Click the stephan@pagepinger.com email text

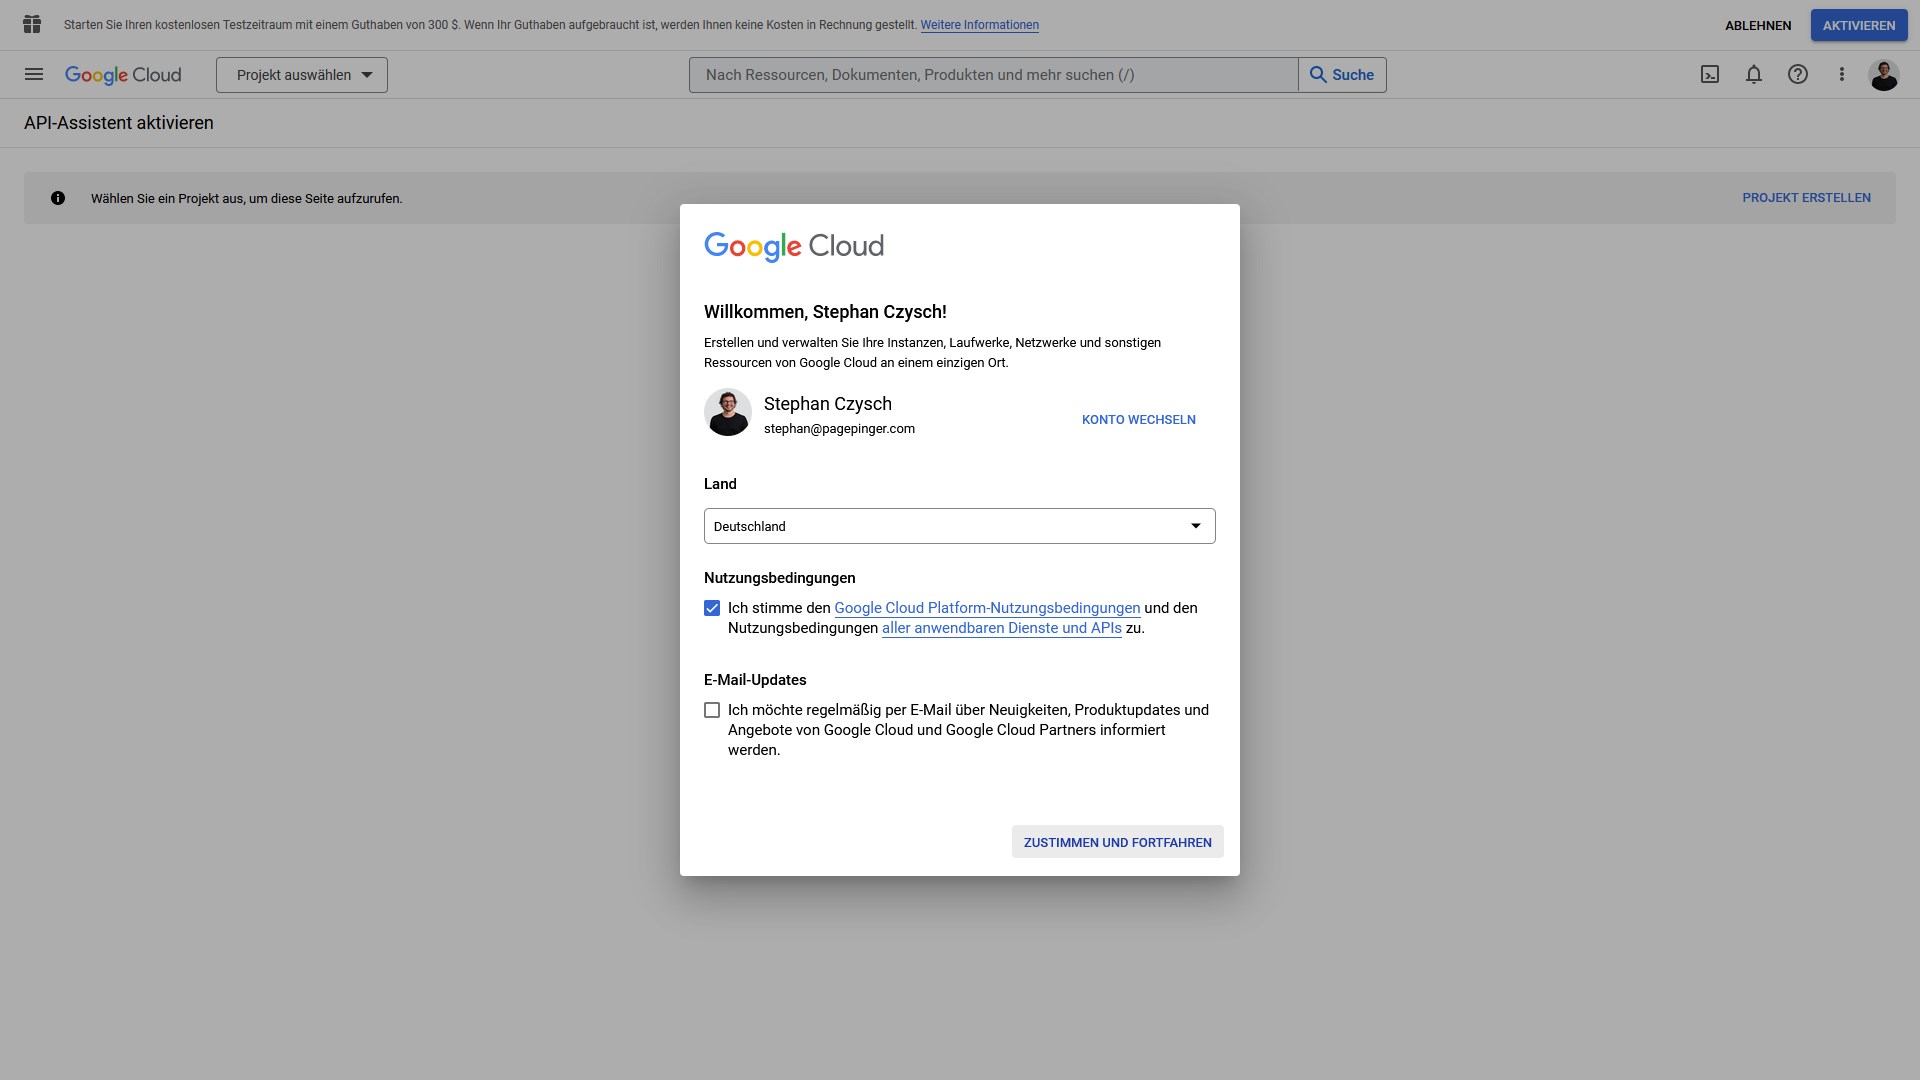[x=839, y=429]
